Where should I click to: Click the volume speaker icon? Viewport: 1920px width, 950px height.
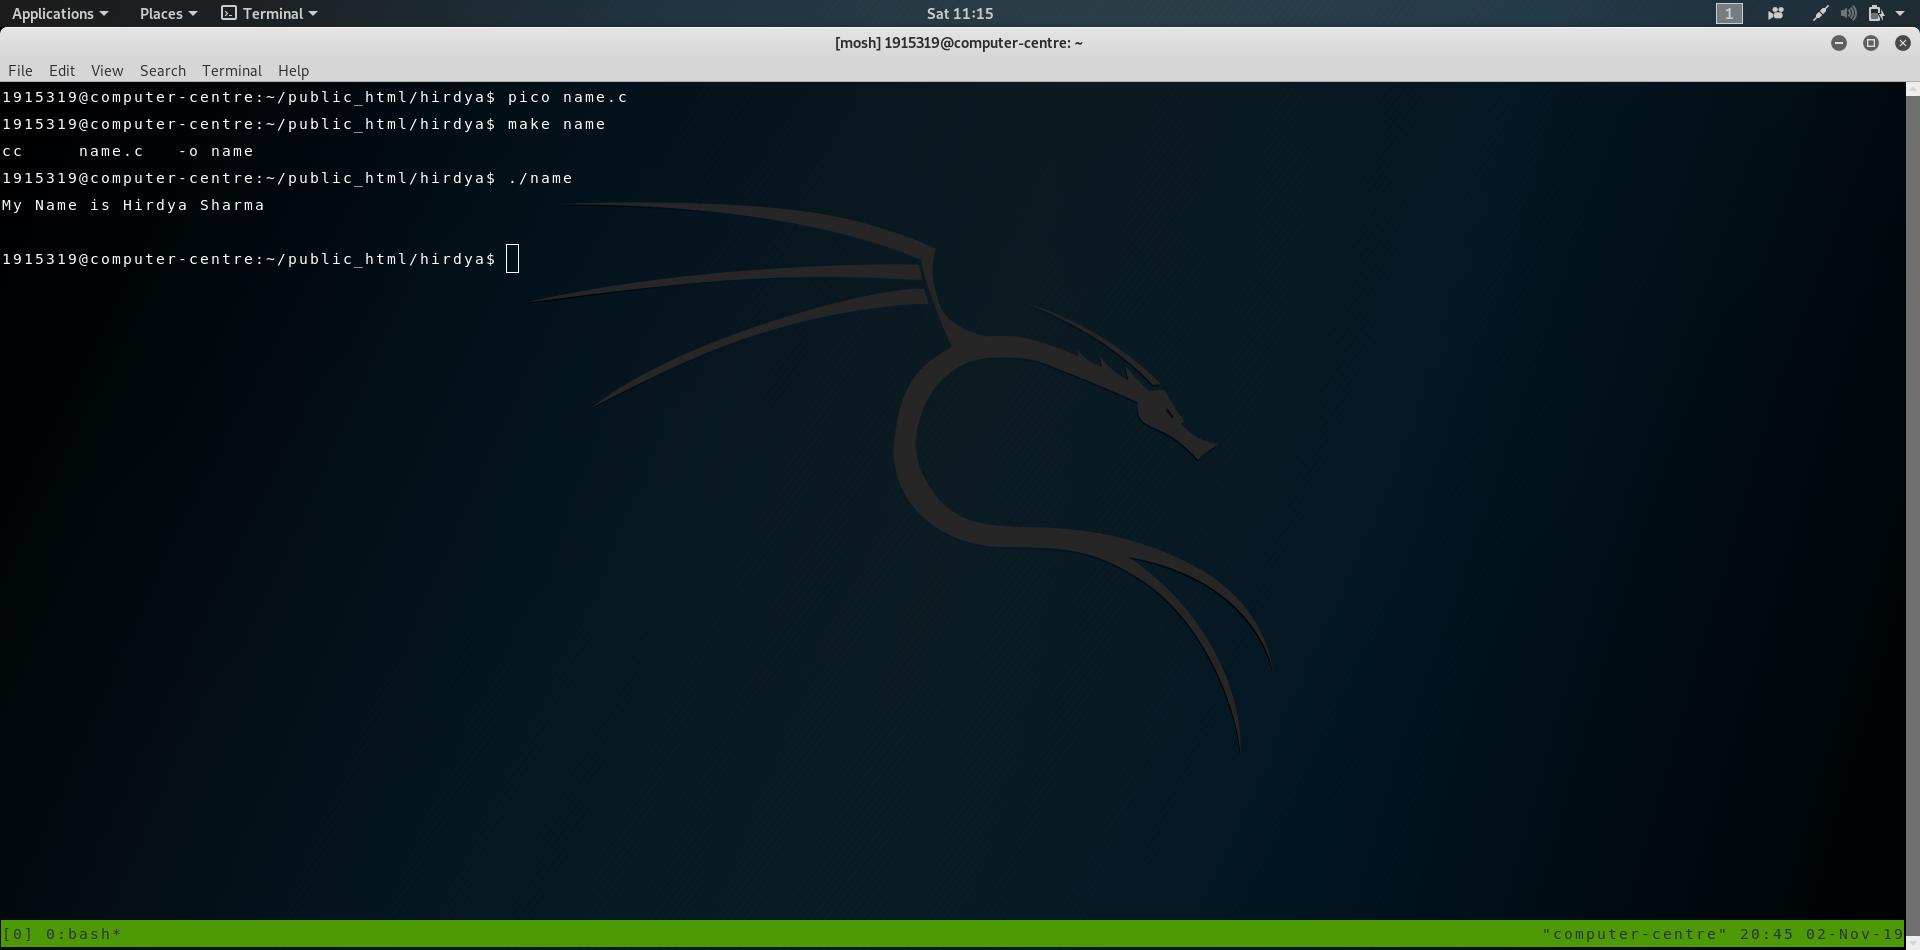1849,13
